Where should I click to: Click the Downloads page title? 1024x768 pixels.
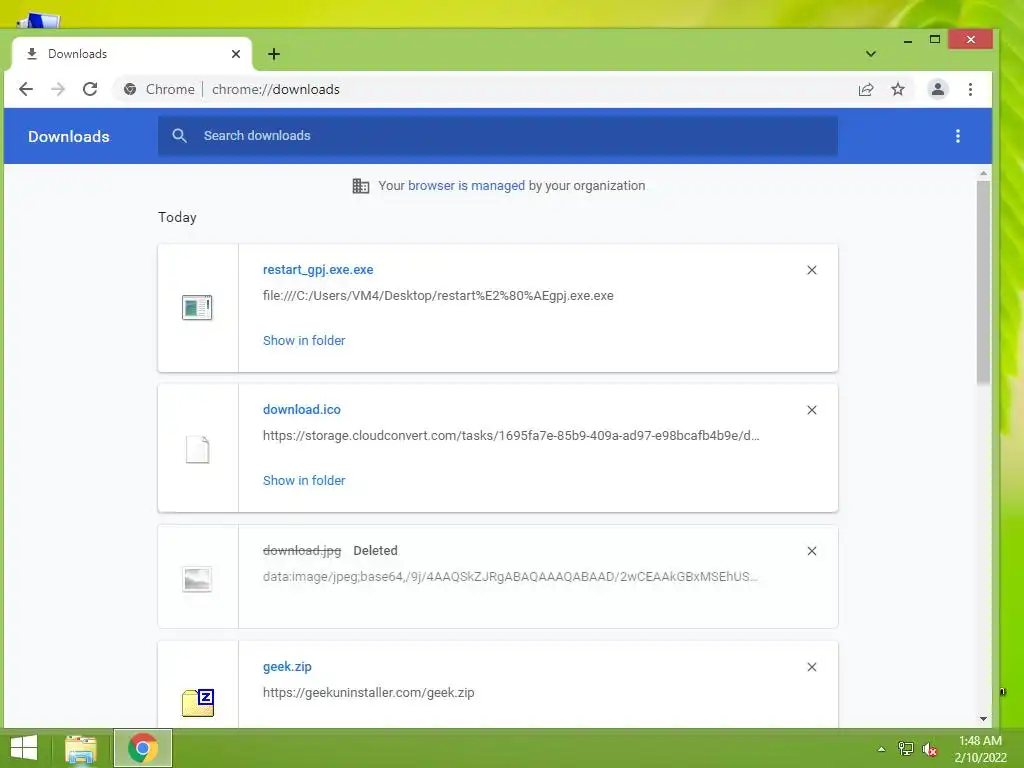coord(69,136)
